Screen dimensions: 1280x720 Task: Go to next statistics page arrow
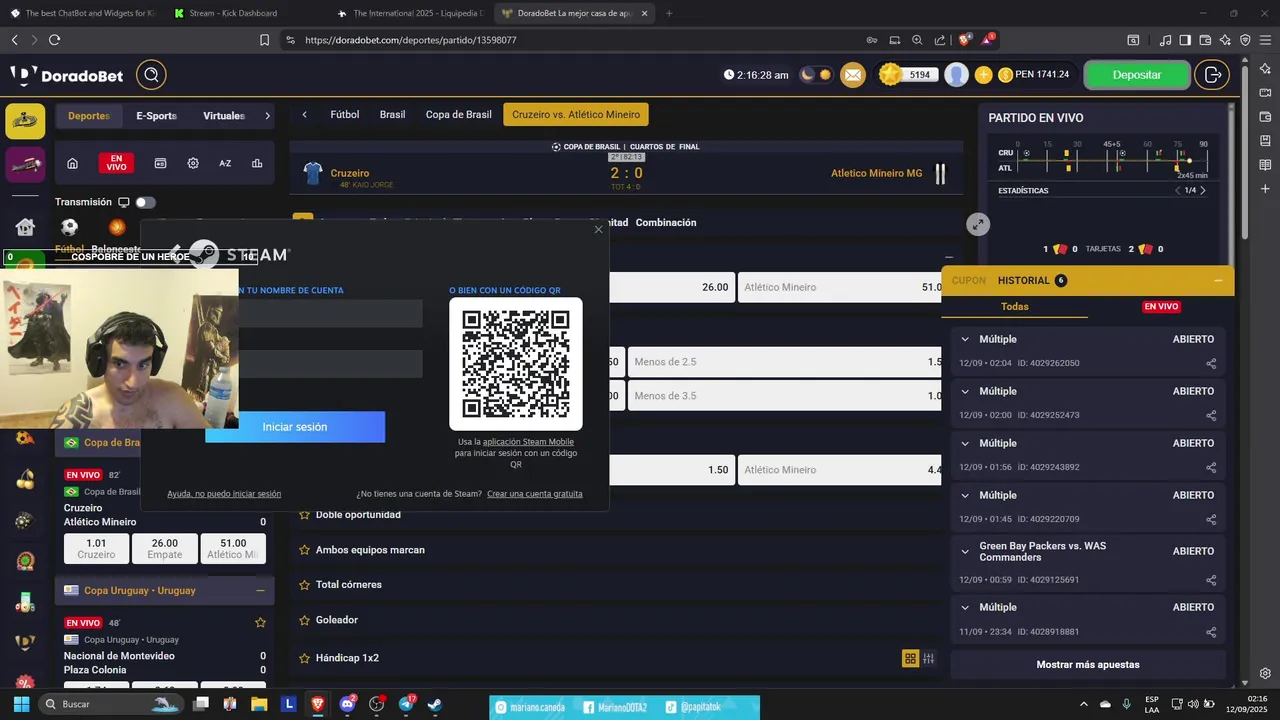[1202, 190]
